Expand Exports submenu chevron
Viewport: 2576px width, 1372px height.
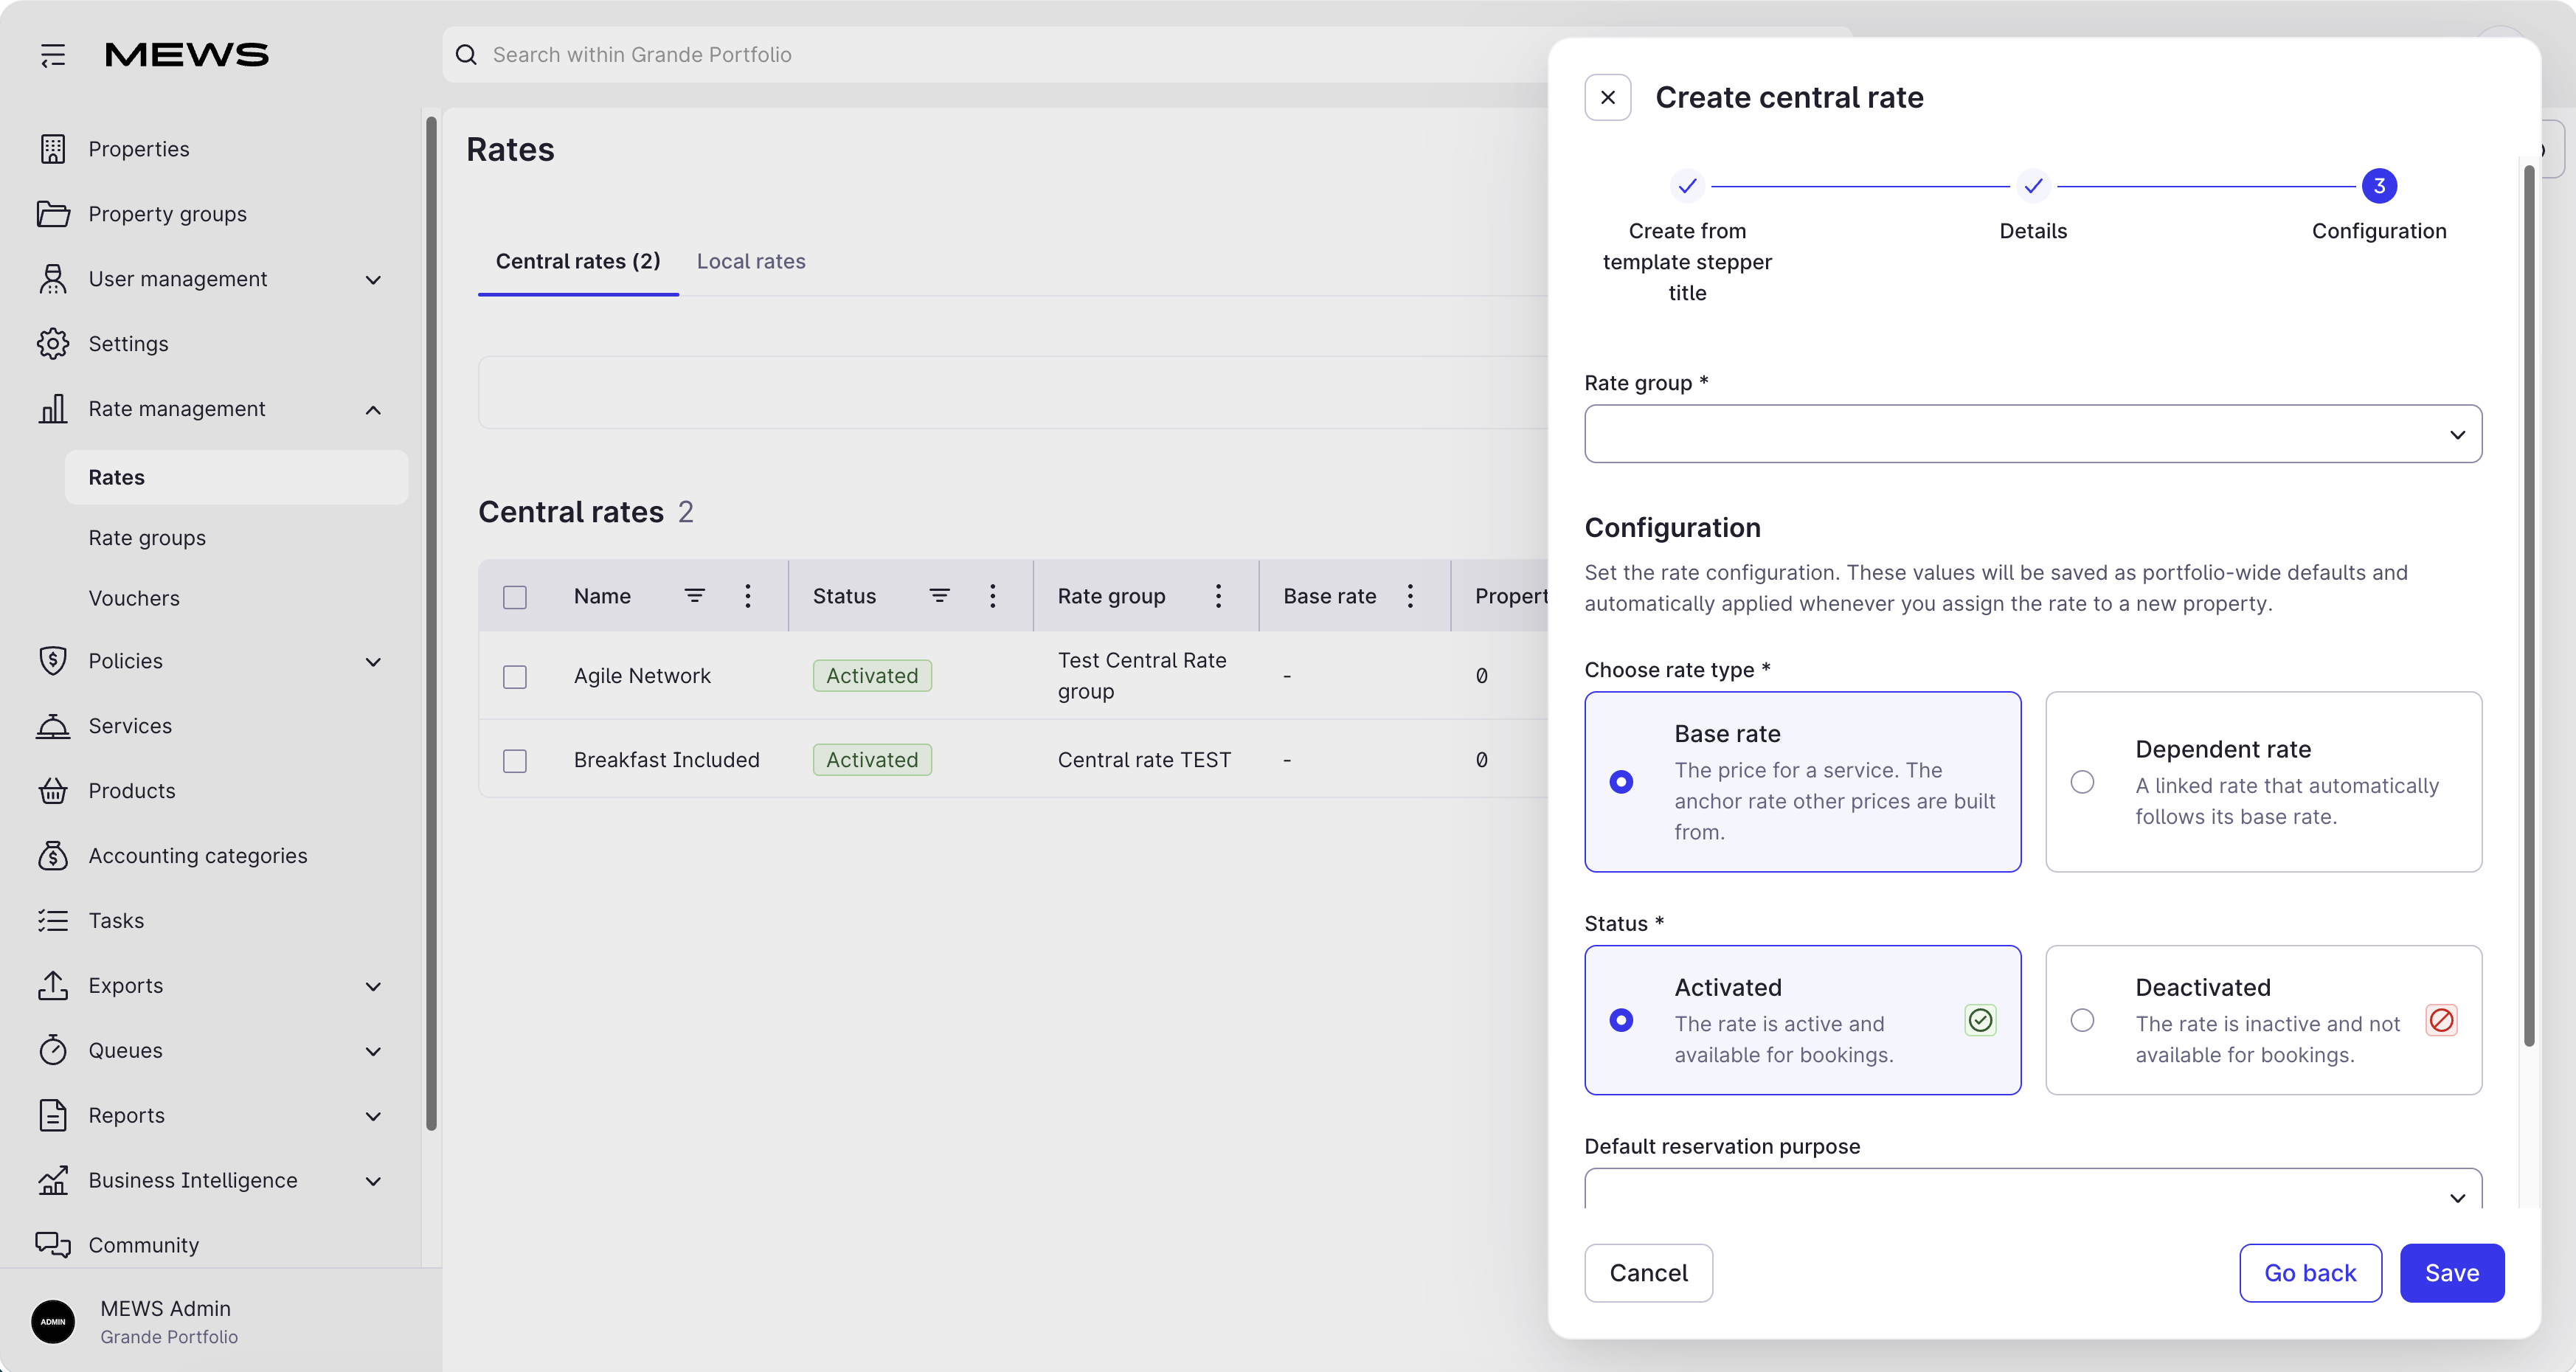tap(374, 987)
